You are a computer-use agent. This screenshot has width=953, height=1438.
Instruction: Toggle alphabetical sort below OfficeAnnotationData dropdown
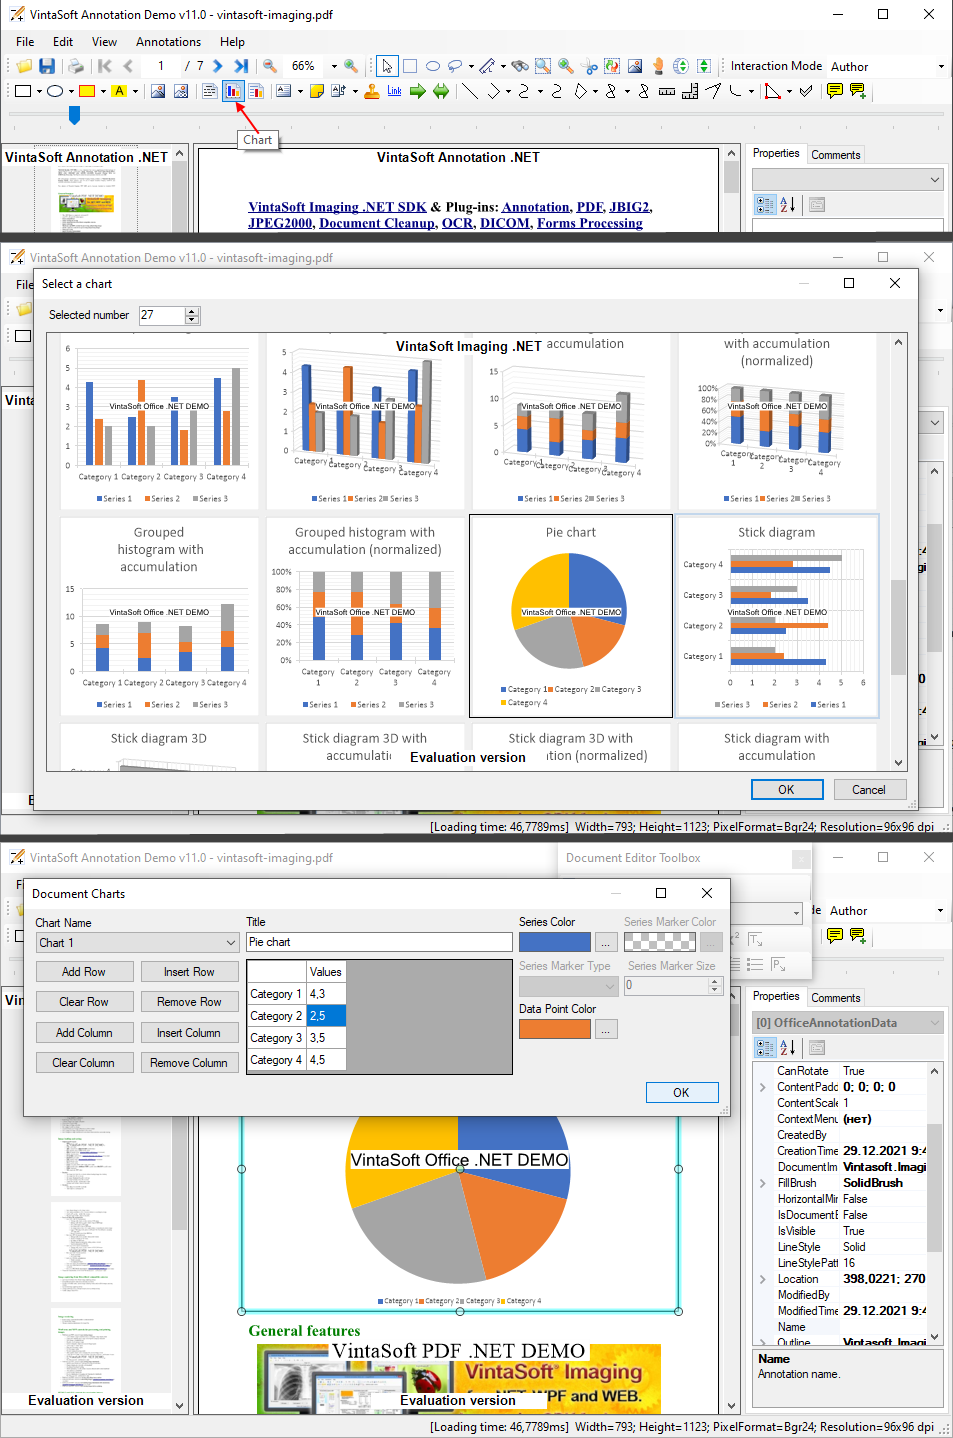pos(788,1047)
